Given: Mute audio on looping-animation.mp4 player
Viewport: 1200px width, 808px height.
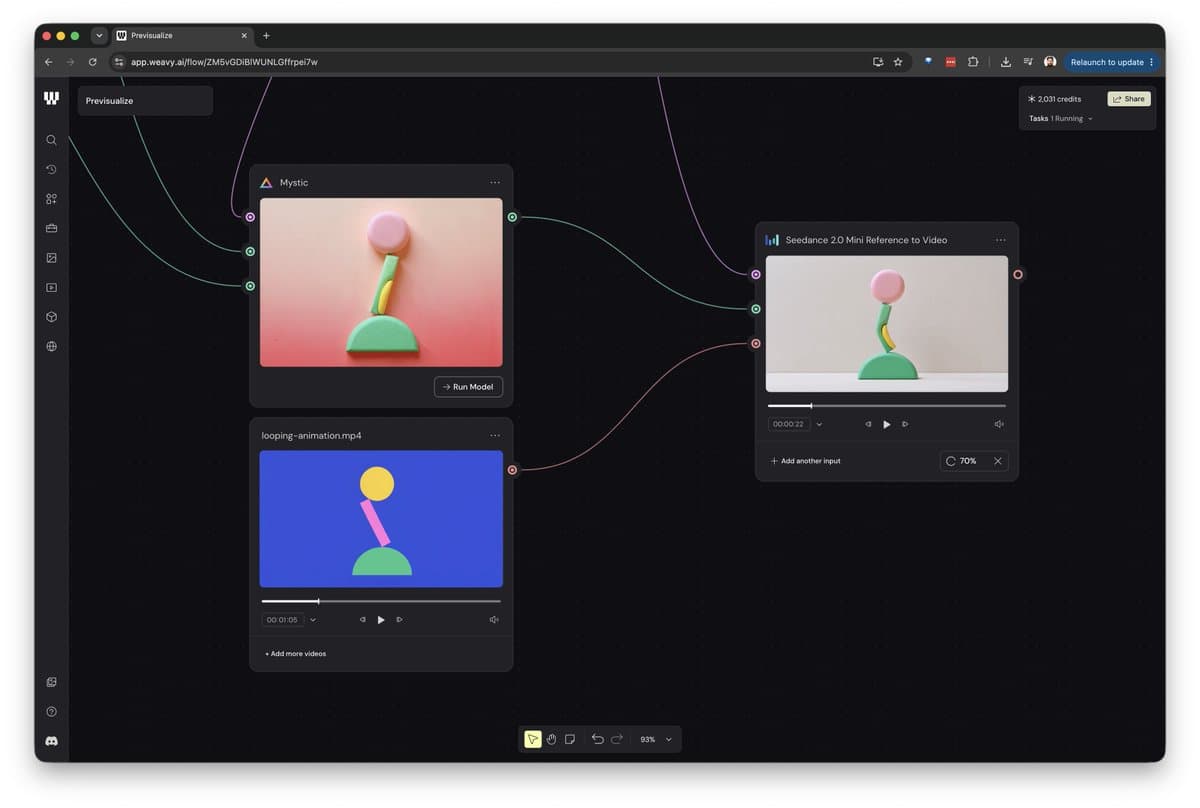Looking at the screenshot, I should (494, 620).
